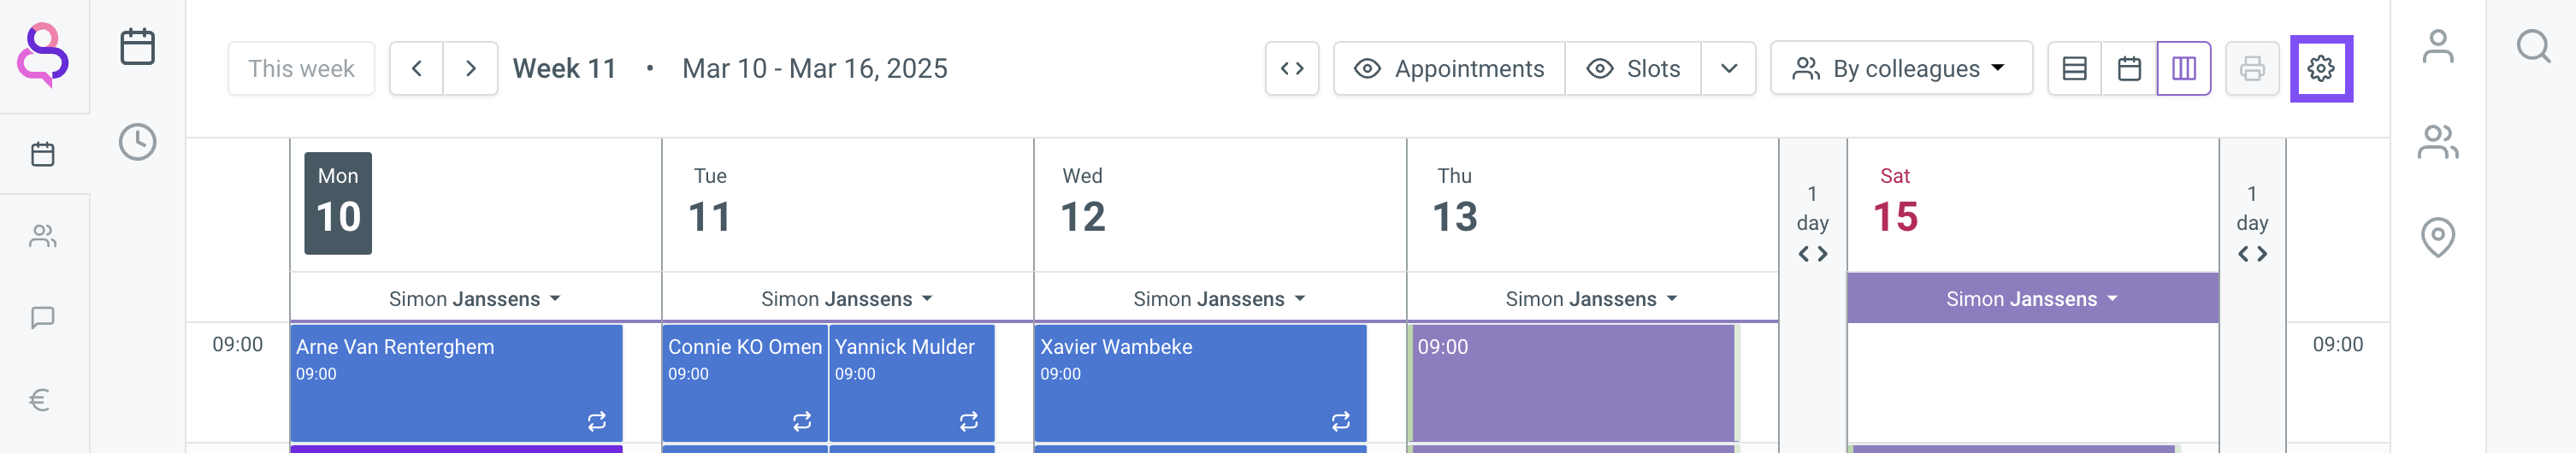Switch to single day calendar view
The image size is (2576, 453).
tap(2129, 69)
